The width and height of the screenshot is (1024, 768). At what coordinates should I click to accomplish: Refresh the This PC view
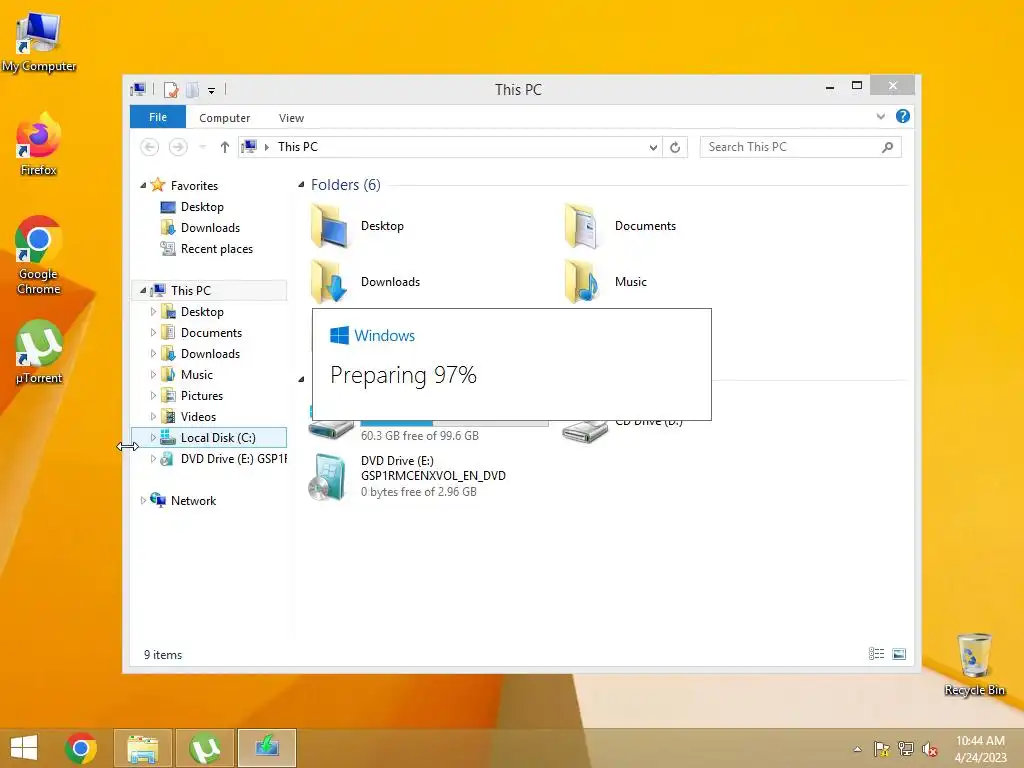[x=675, y=148]
